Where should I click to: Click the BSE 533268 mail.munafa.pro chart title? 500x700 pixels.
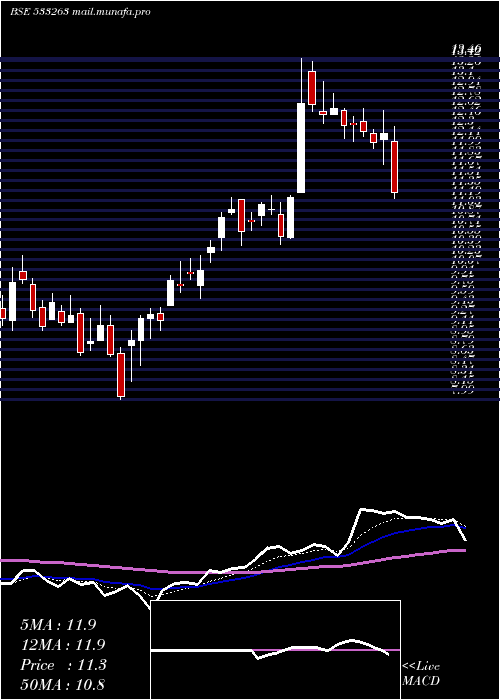tap(80, 12)
